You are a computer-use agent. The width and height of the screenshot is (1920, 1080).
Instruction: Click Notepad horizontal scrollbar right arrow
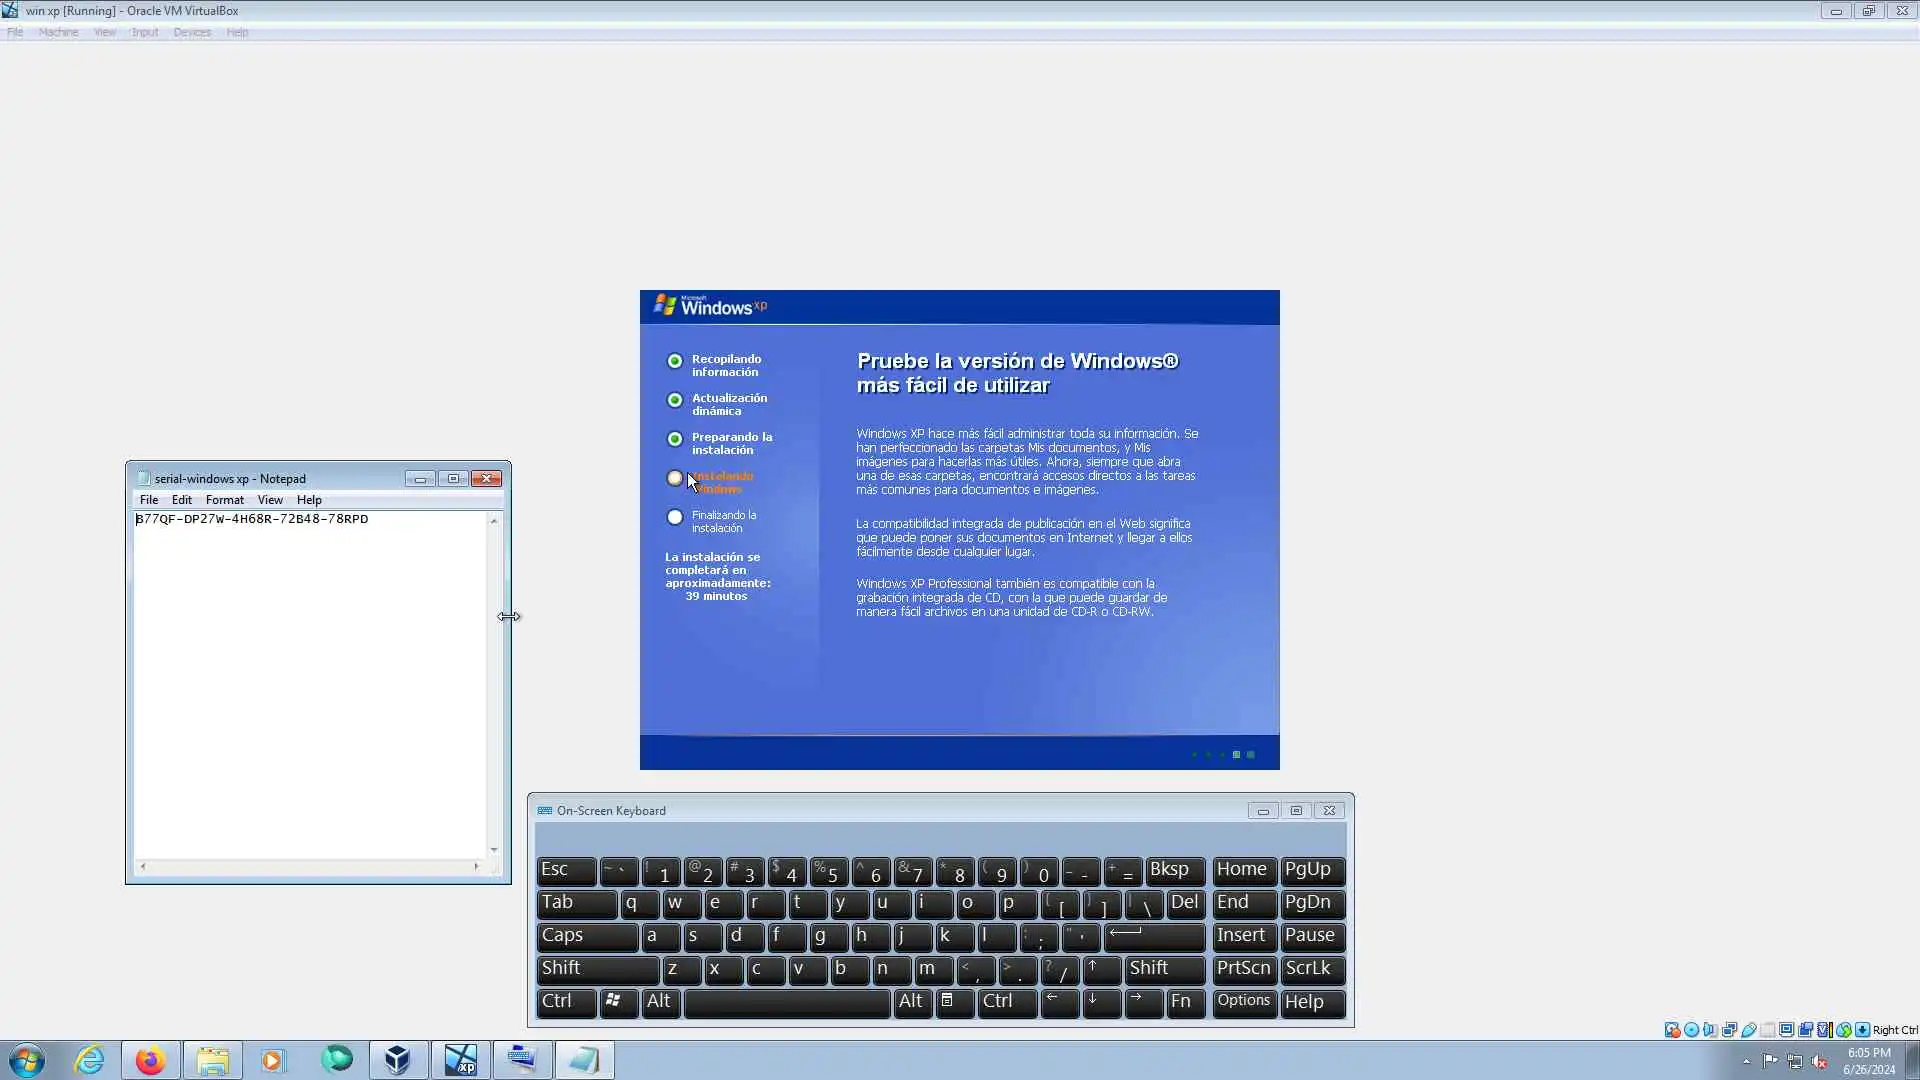tap(476, 866)
